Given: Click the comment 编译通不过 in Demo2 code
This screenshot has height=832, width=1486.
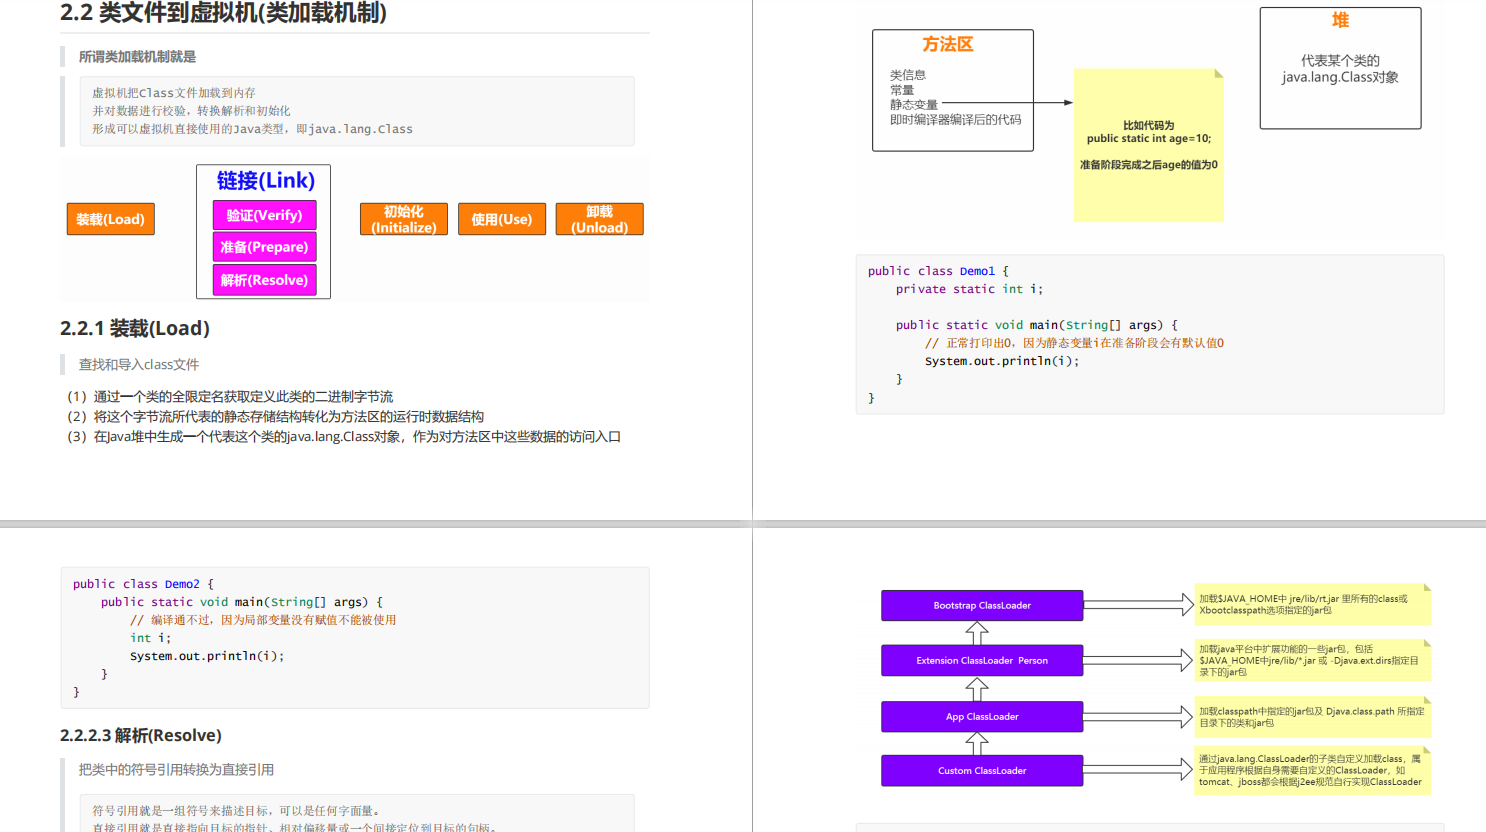Looking at the screenshot, I should (263, 620).
